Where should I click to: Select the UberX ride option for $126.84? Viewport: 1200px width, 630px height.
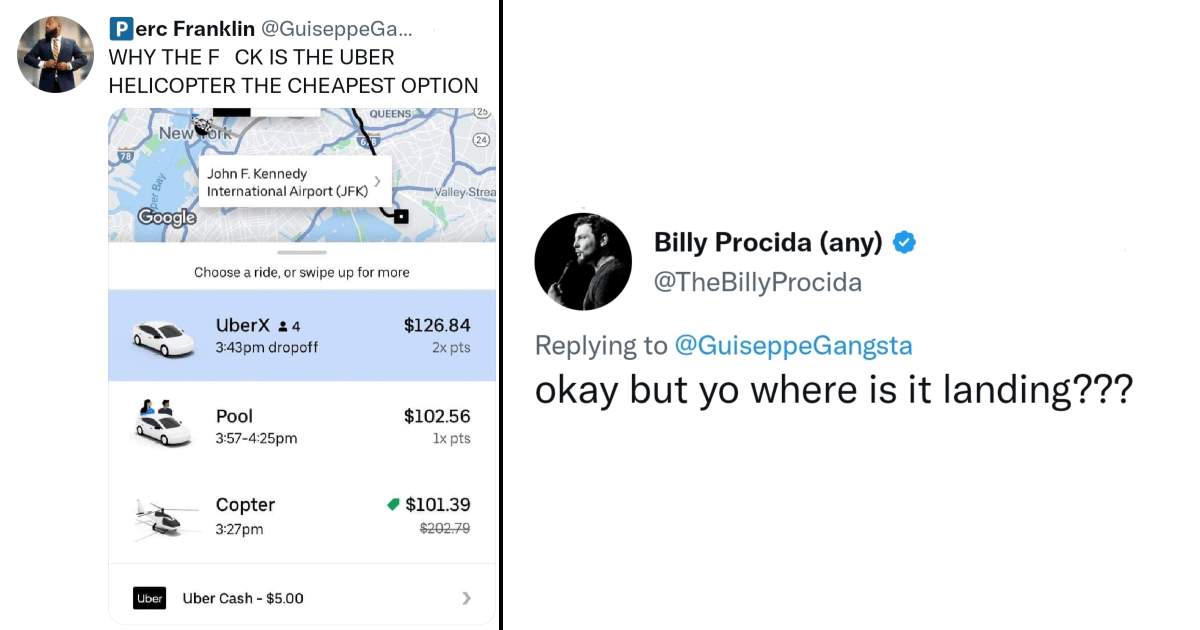(302, 335)
